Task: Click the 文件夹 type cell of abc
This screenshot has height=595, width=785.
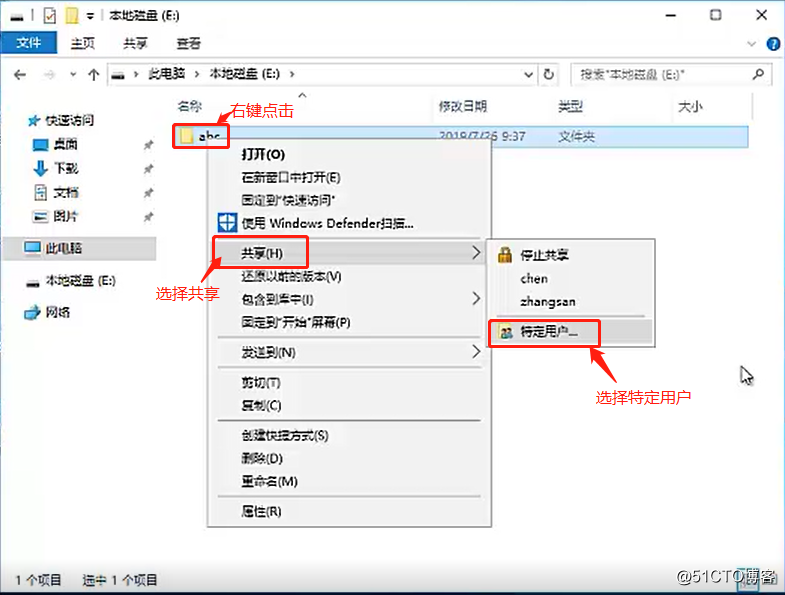Action: (576, 136)
